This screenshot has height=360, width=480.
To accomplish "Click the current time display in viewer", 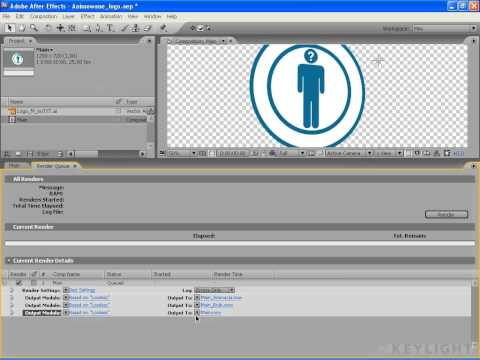I will (x=232, y=153).
